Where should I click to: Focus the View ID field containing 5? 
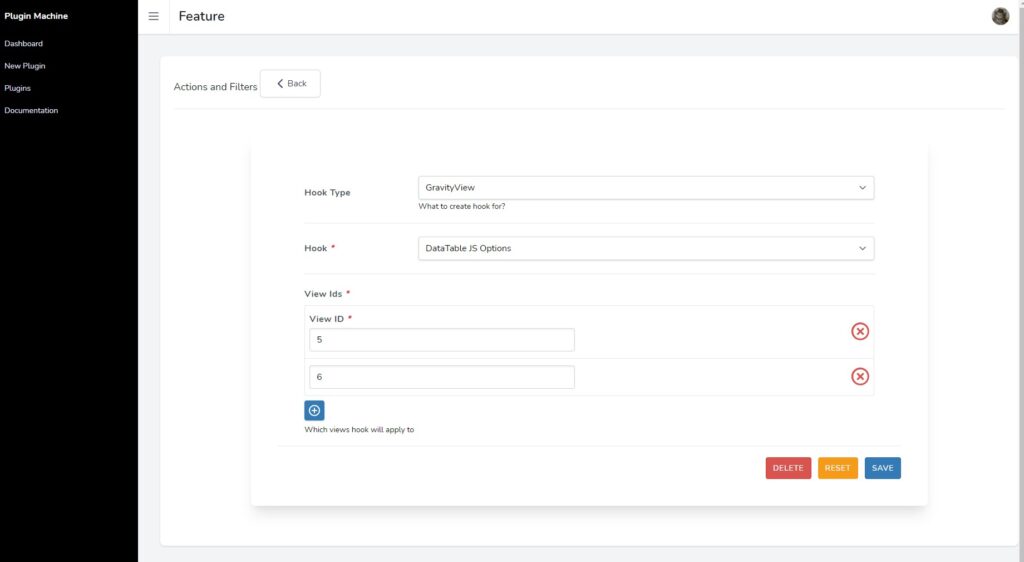442,340
